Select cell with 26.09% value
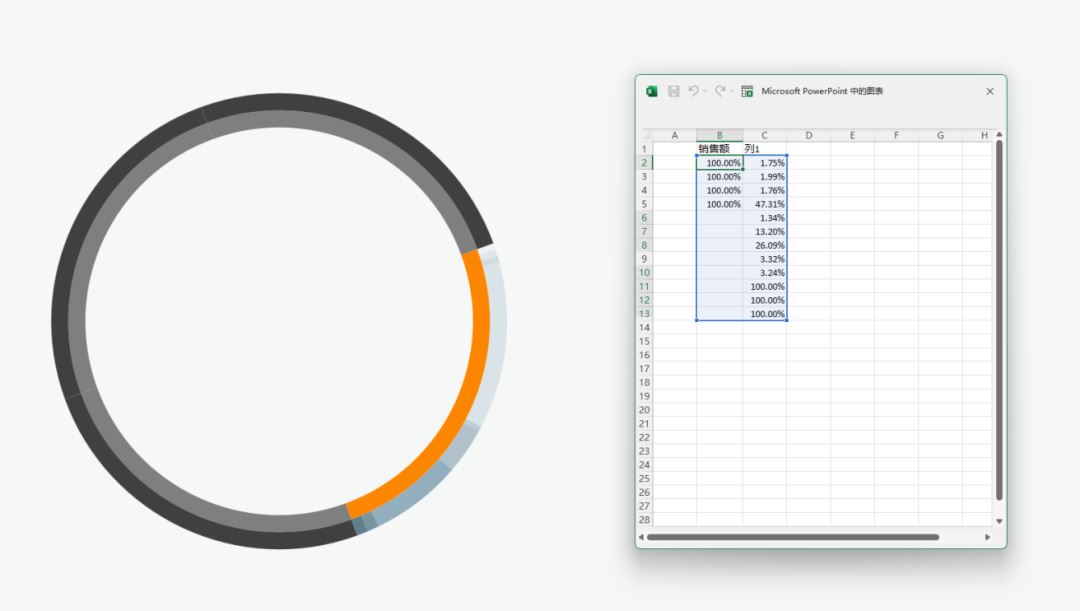This screenshot has height=611, width=1080. tap(765, 245)
